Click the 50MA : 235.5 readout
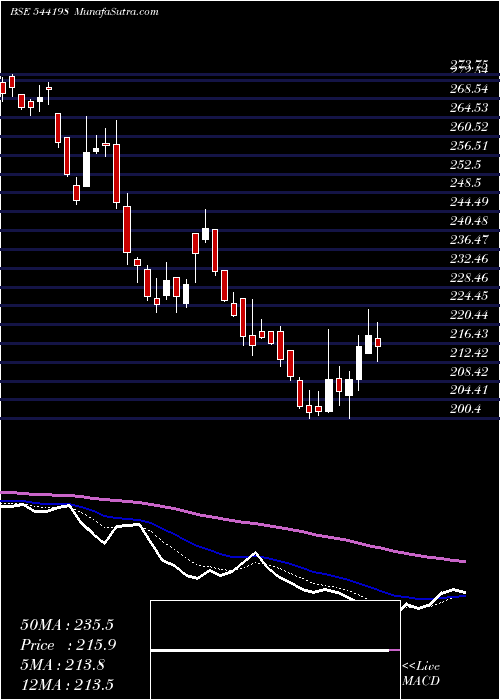 (67, 624)
